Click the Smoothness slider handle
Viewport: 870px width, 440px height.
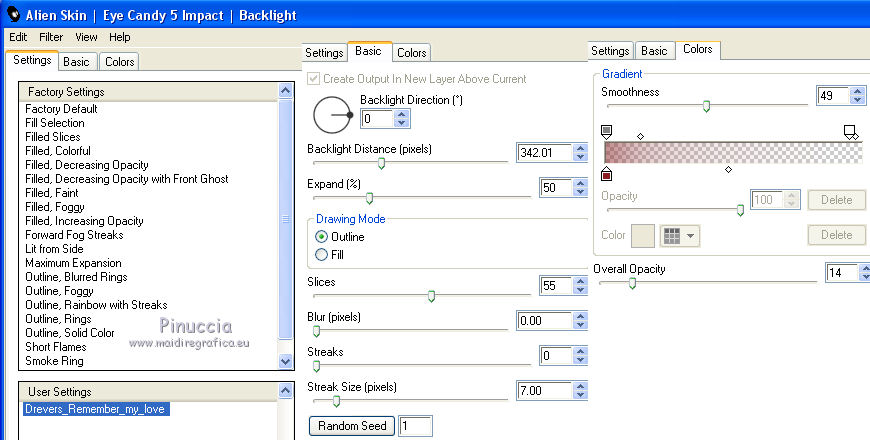pos(706,106)
